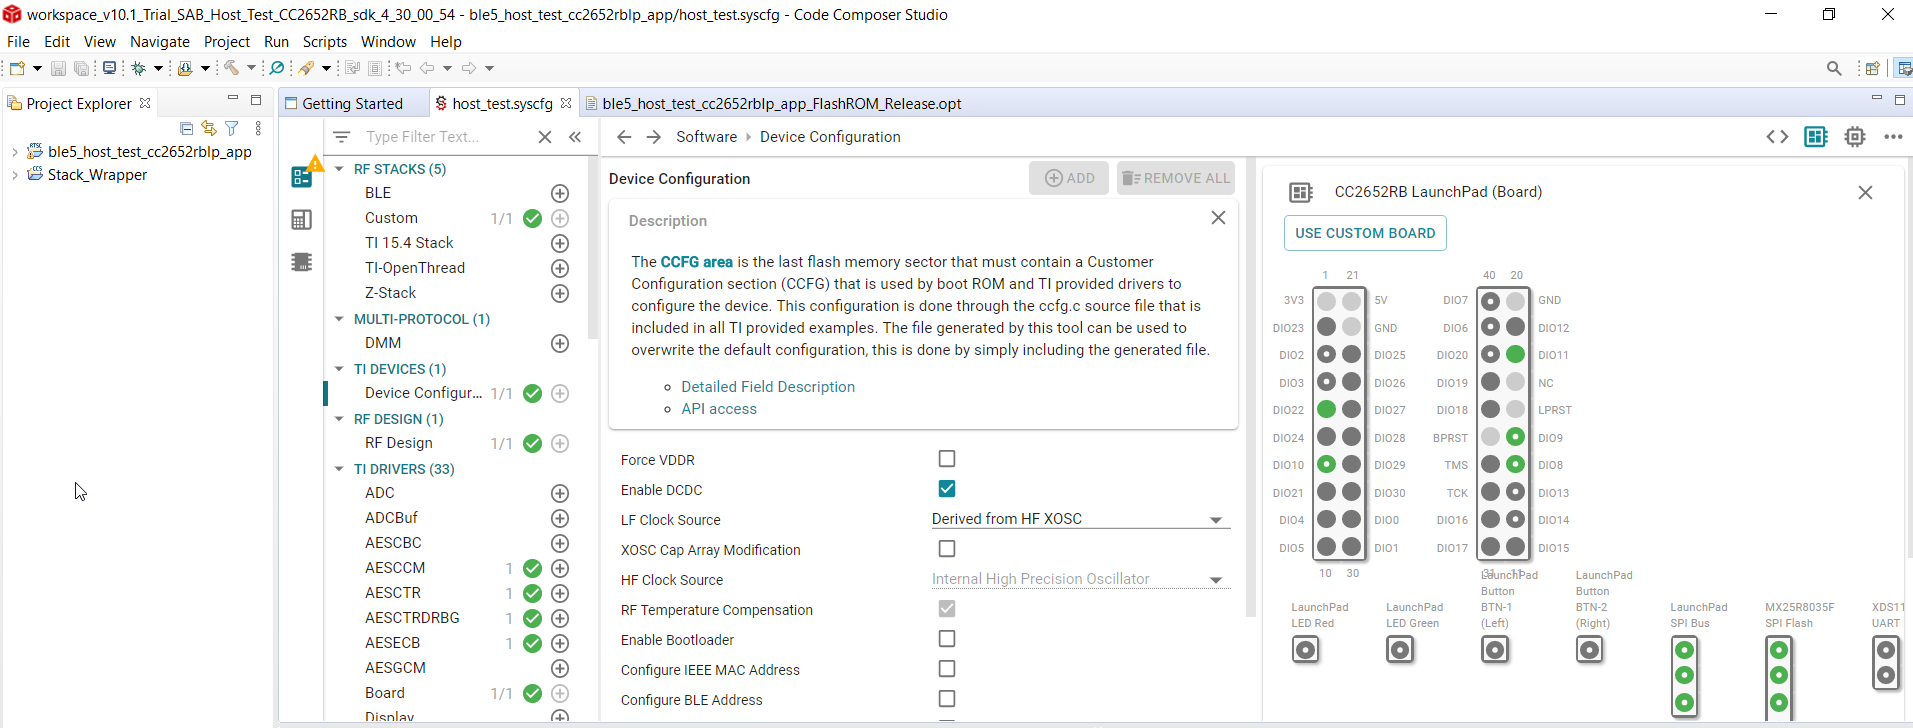
Task: Navigate back in SysConfig breadcrumb
Action: tap(624, 137)
